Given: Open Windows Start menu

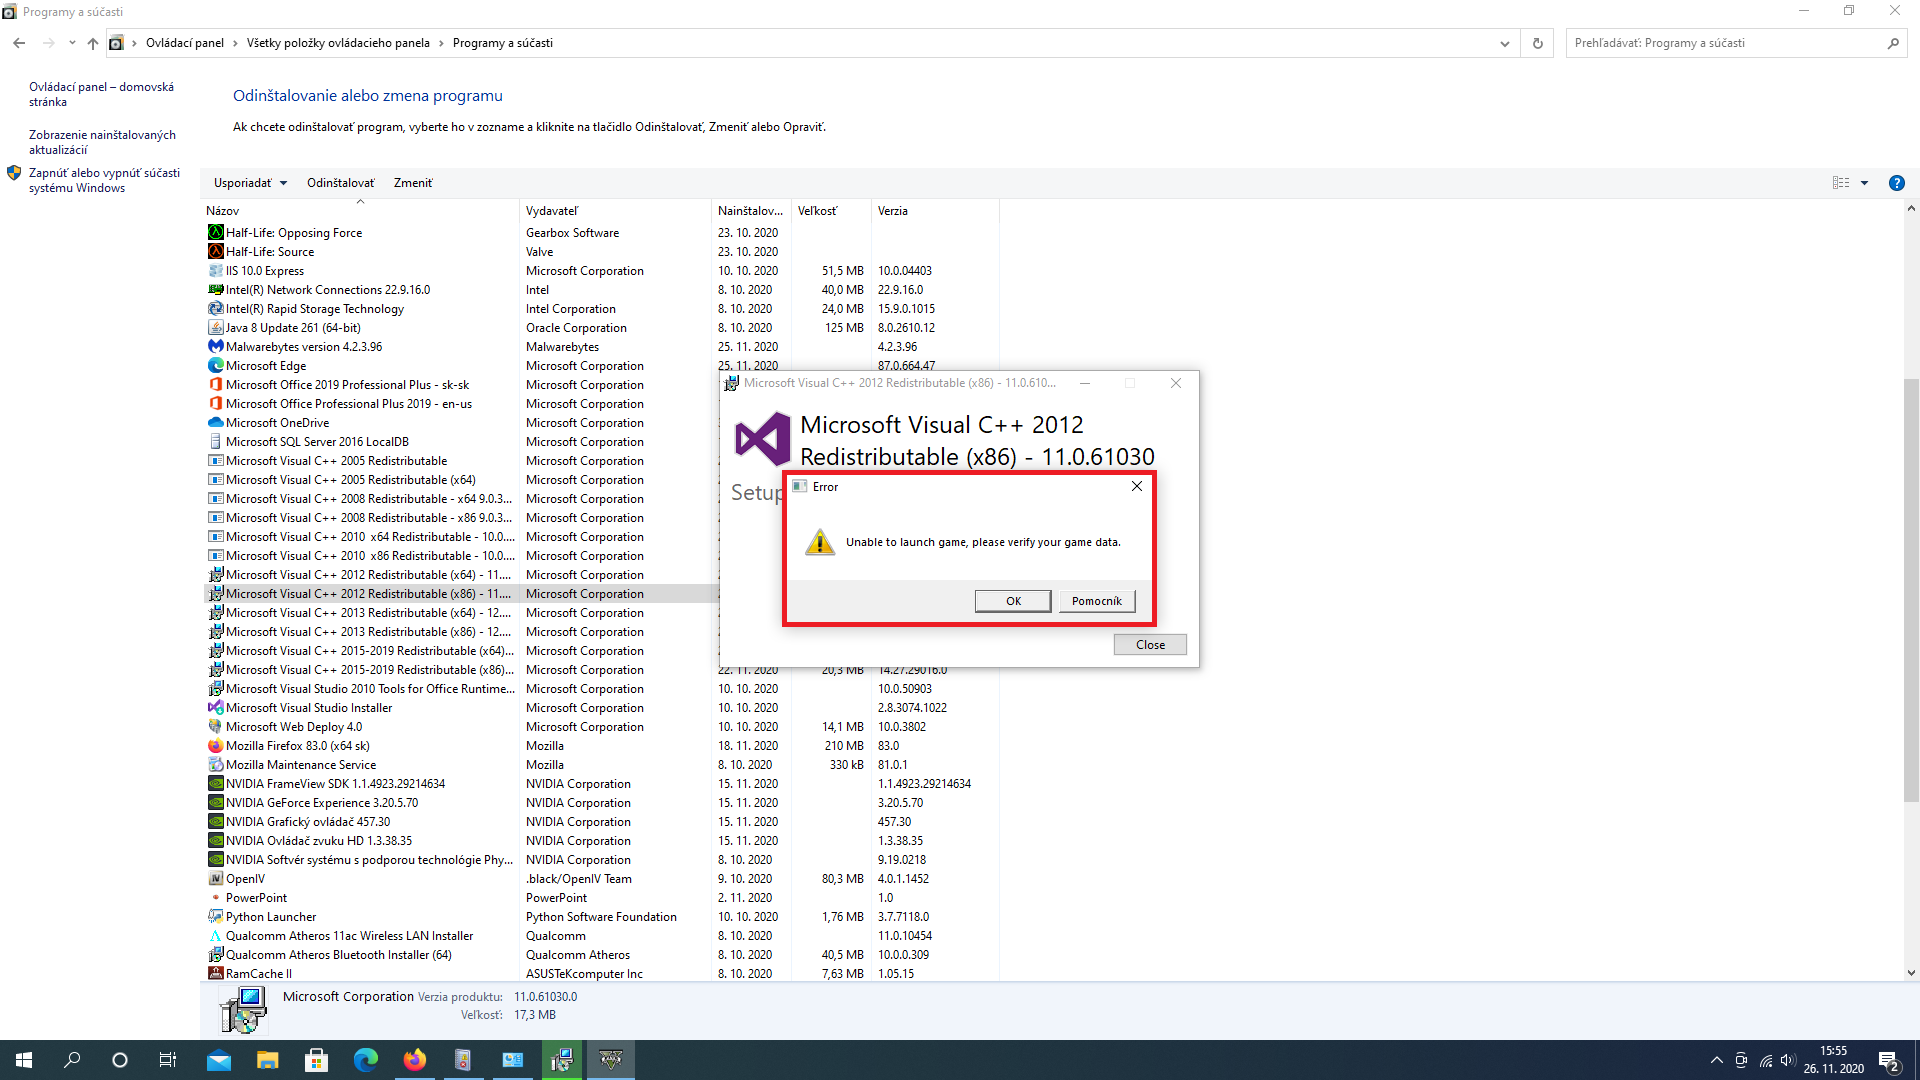Looking at the screenshot, I should pos(24,1060).
